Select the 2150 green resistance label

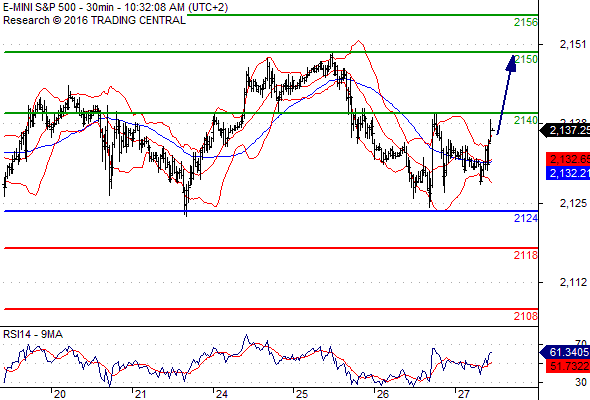coord(526,59)
